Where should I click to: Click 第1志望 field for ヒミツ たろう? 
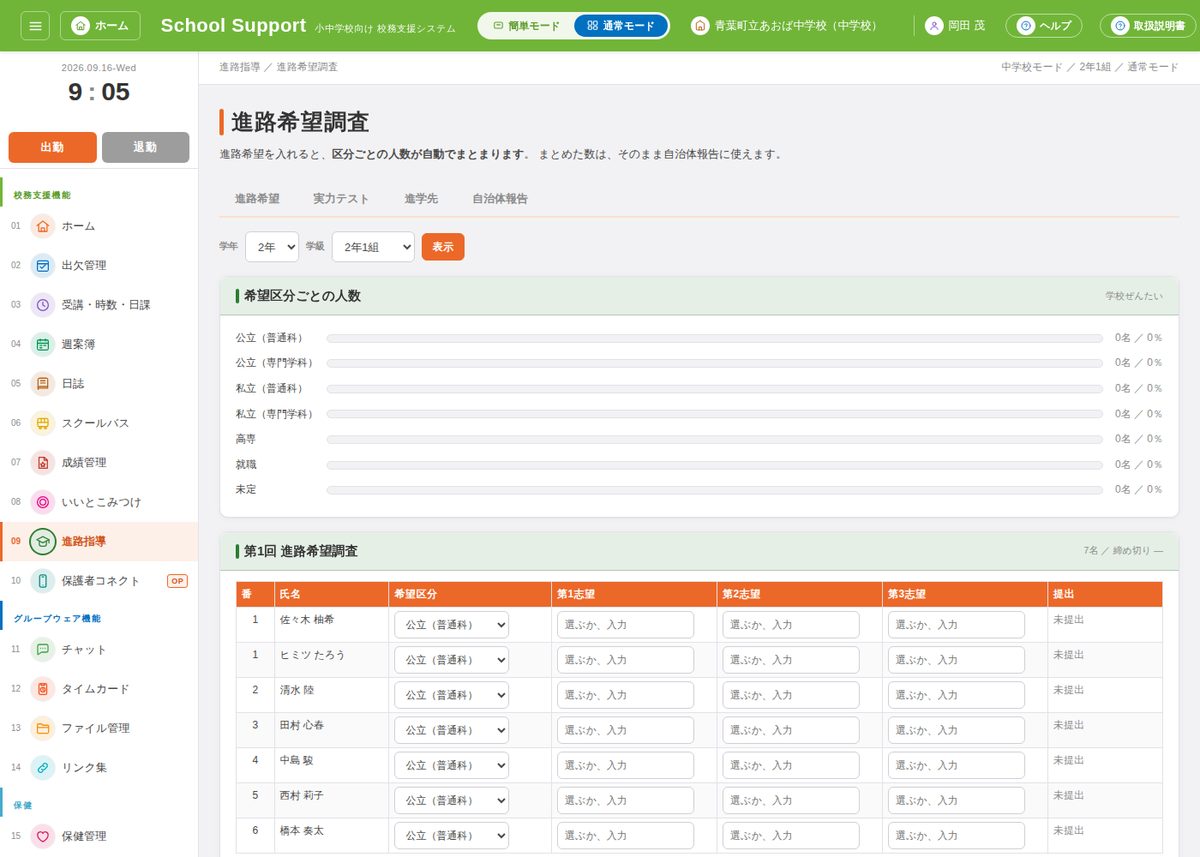(x=625, y=660)
